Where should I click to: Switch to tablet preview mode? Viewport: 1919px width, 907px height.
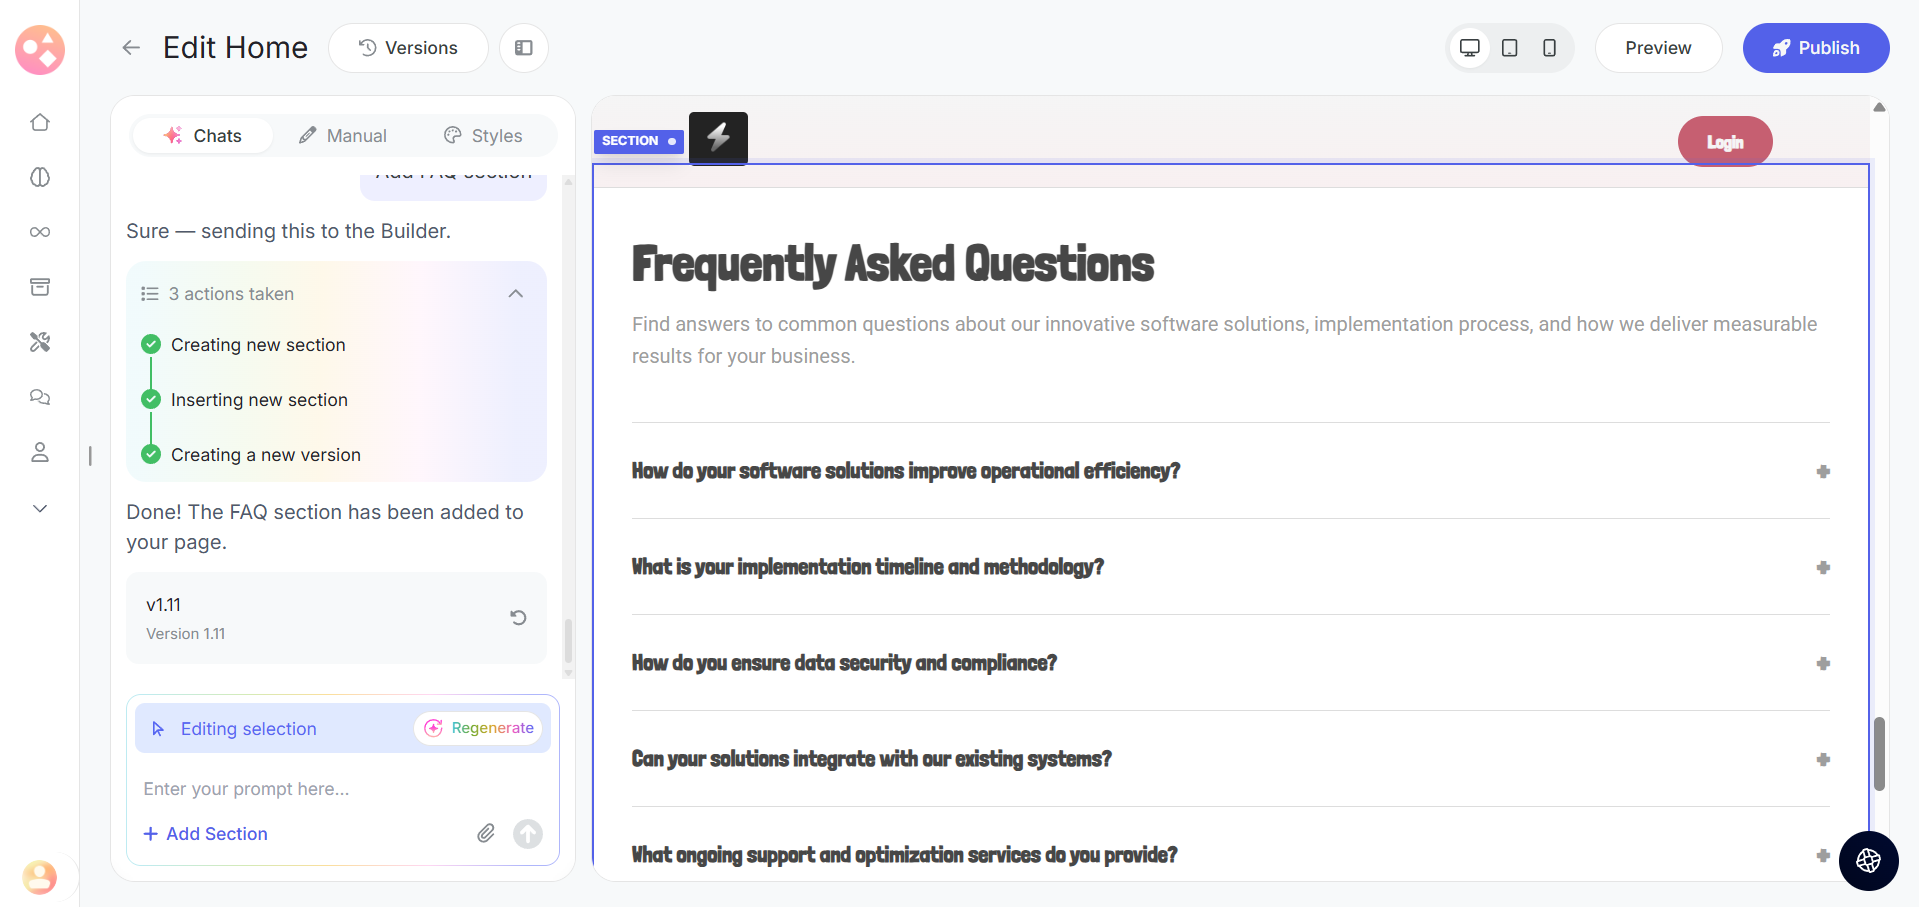1510,48
